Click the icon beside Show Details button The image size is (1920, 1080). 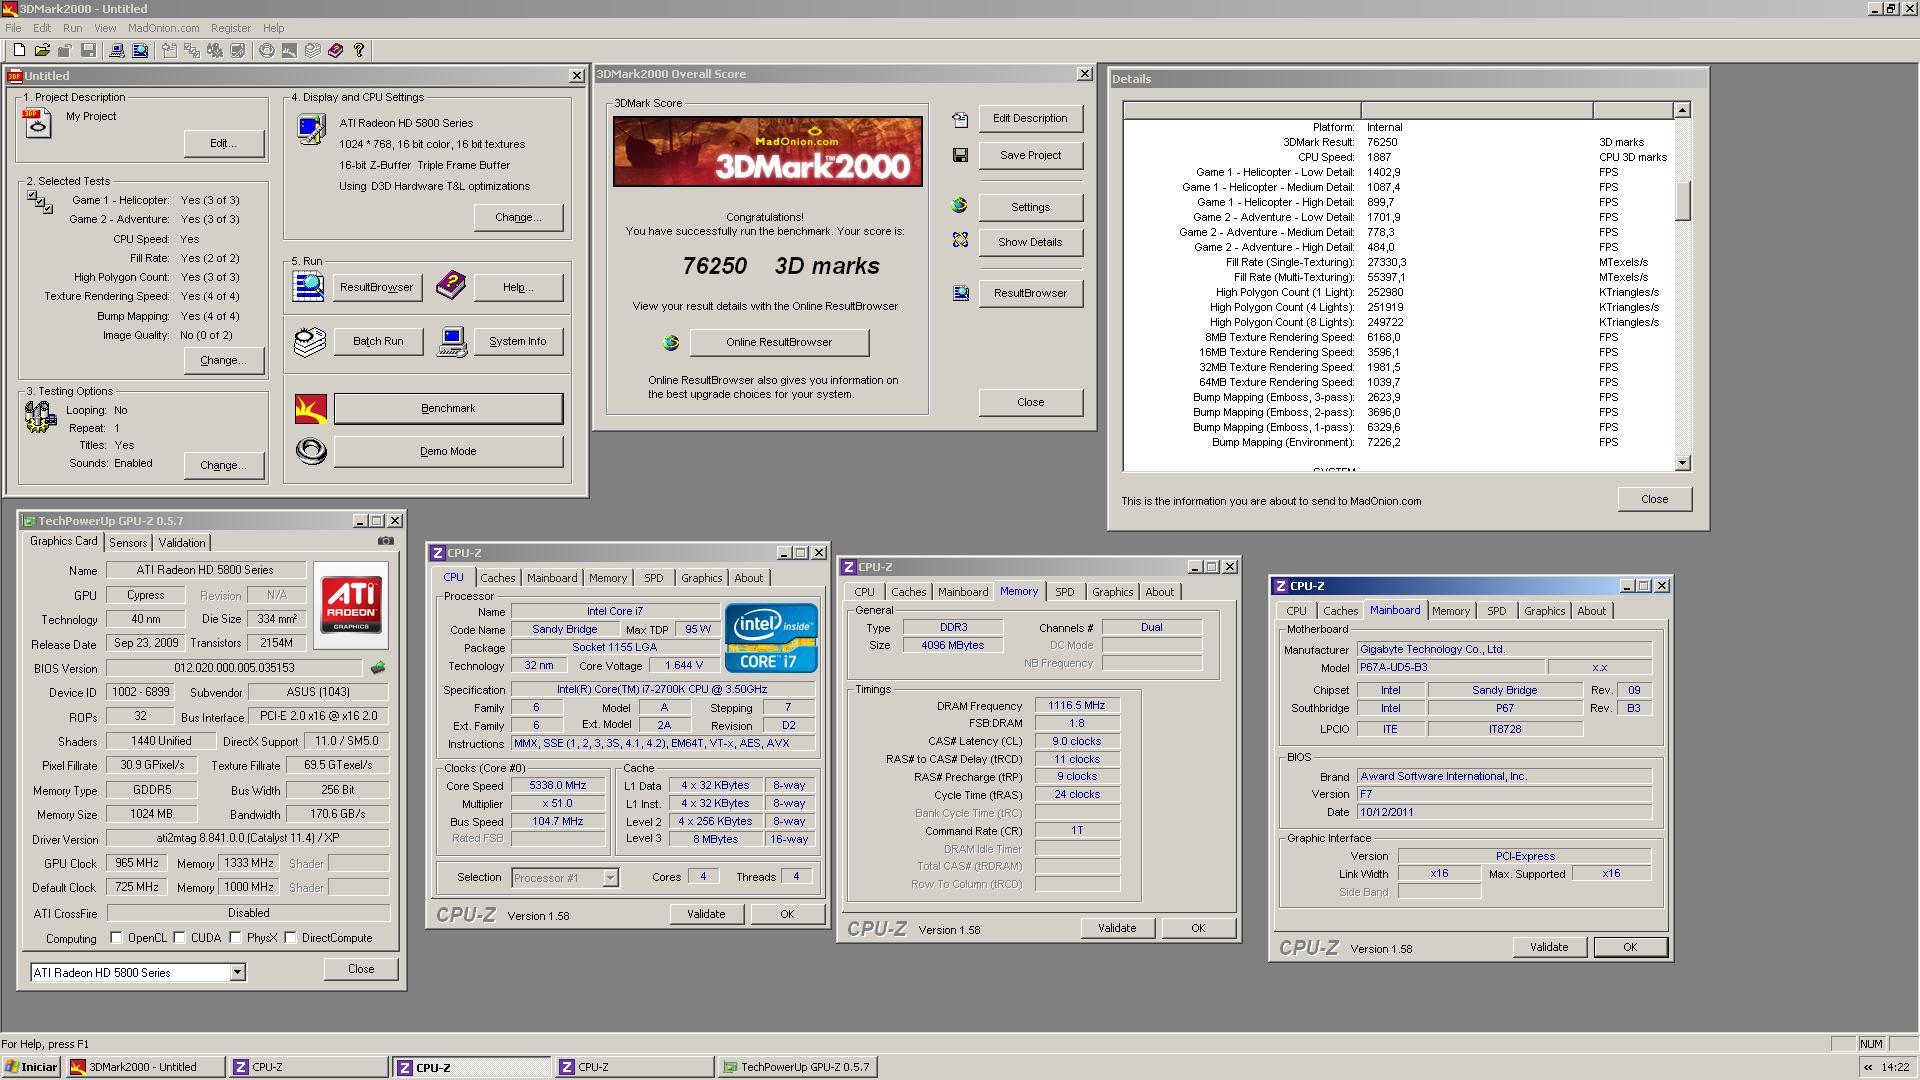click(960, 241)
